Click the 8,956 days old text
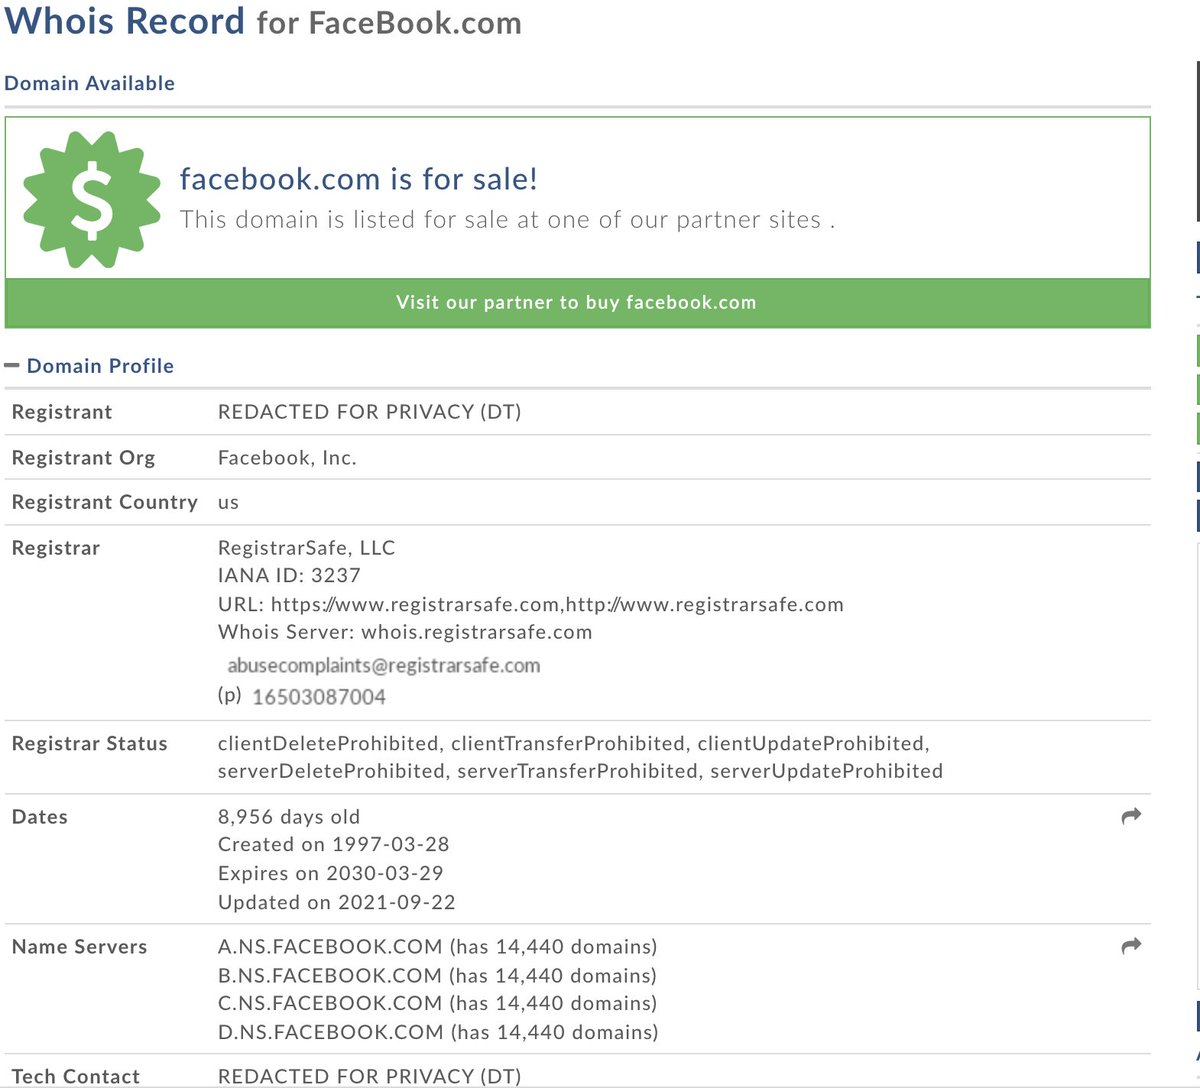This screenshot has height=1088, width=1200. 289,817
